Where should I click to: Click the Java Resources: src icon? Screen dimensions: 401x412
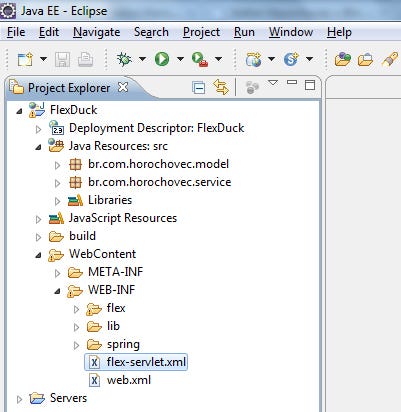[x=56, y=145]
